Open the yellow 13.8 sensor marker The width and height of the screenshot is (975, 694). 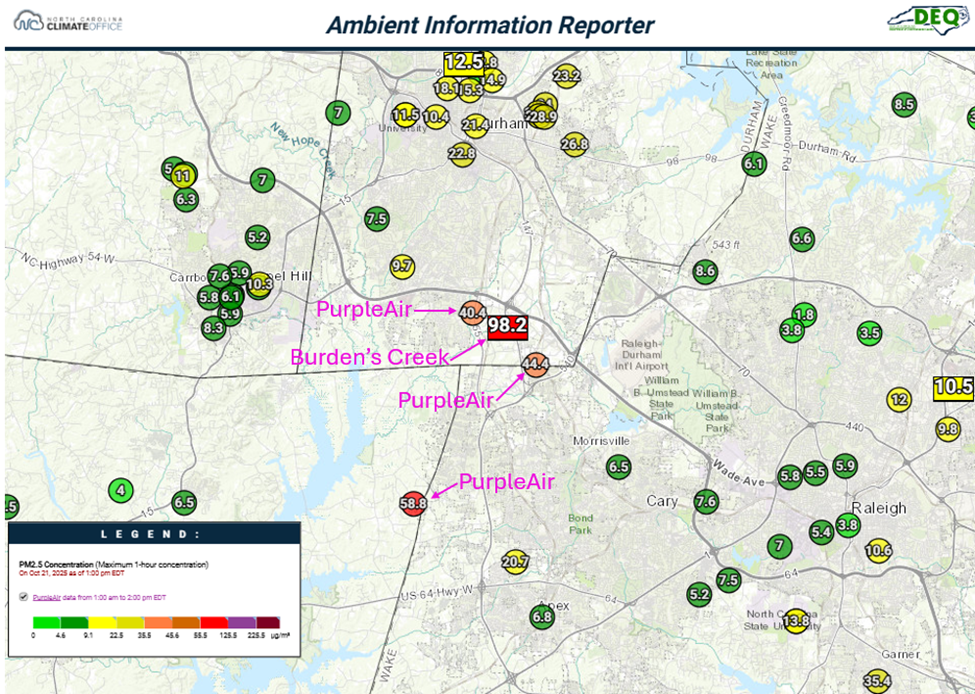pos(796,621)
